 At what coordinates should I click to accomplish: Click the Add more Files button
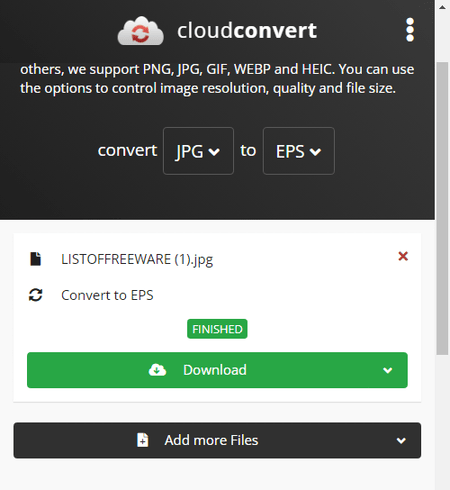(217, 440)
